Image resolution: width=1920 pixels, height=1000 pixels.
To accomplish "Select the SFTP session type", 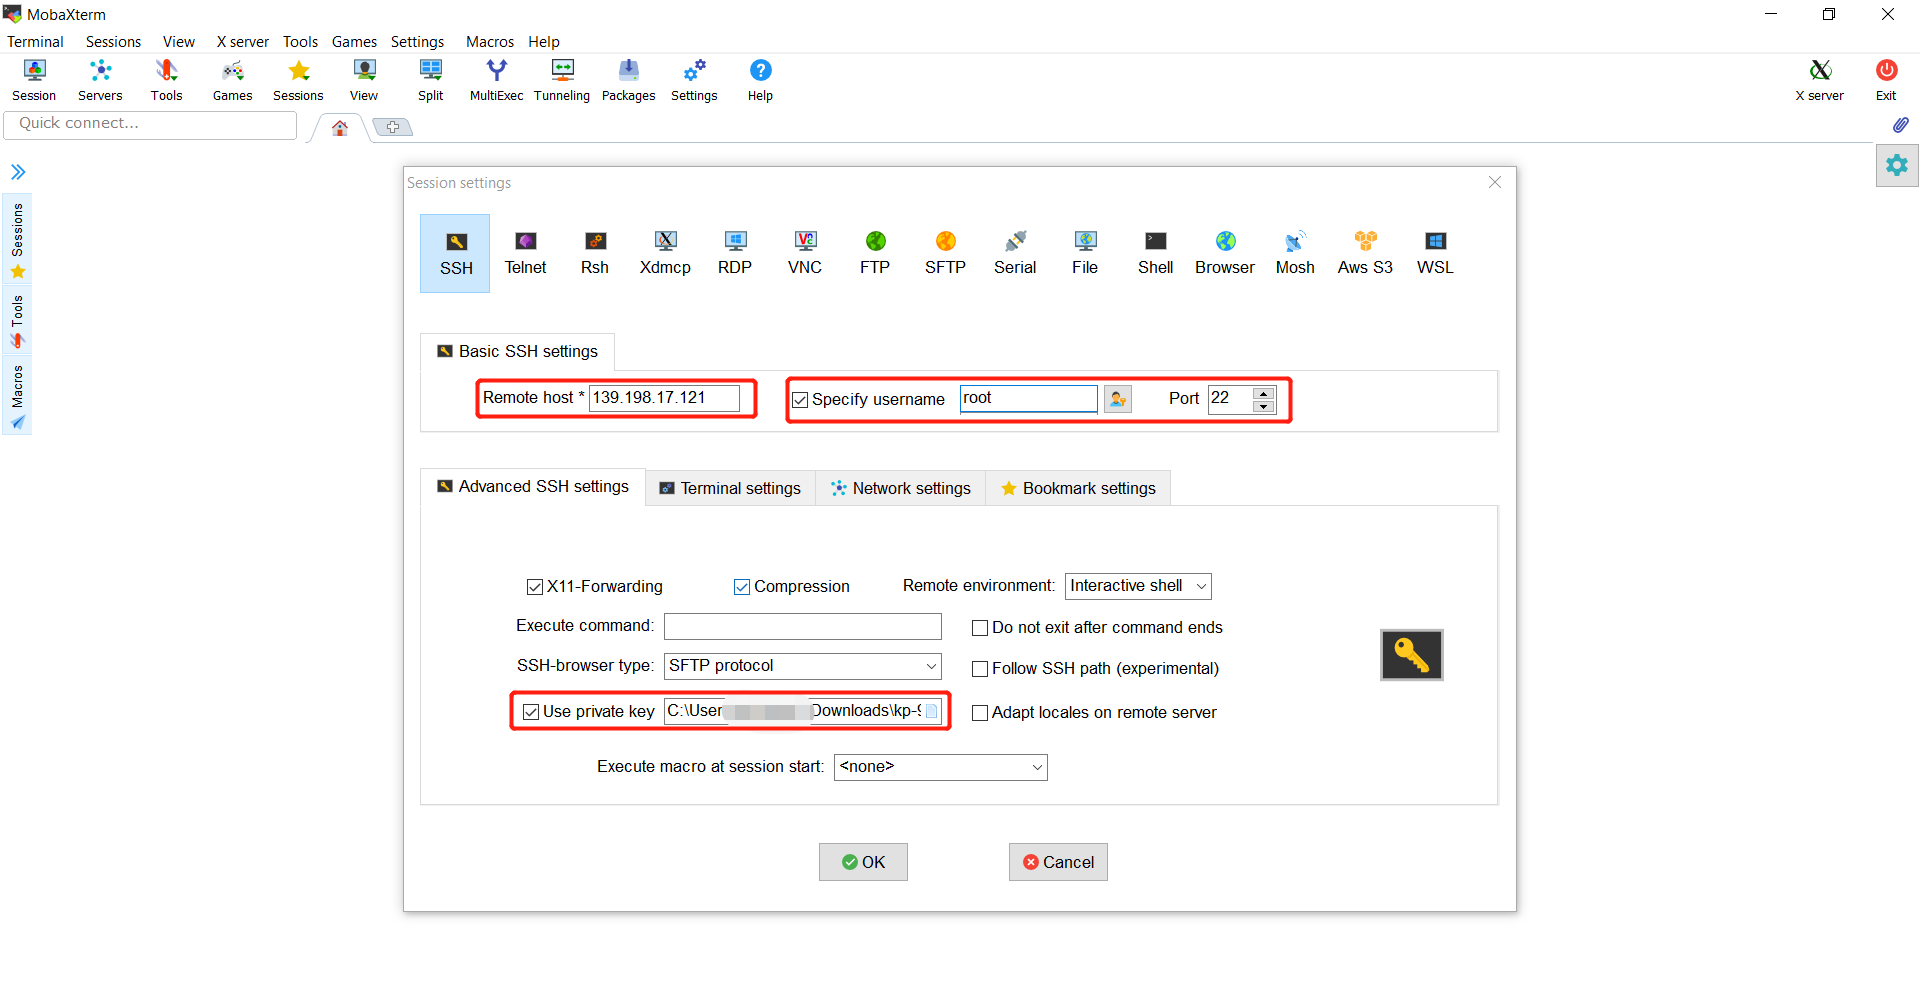I will click(945, 253).
